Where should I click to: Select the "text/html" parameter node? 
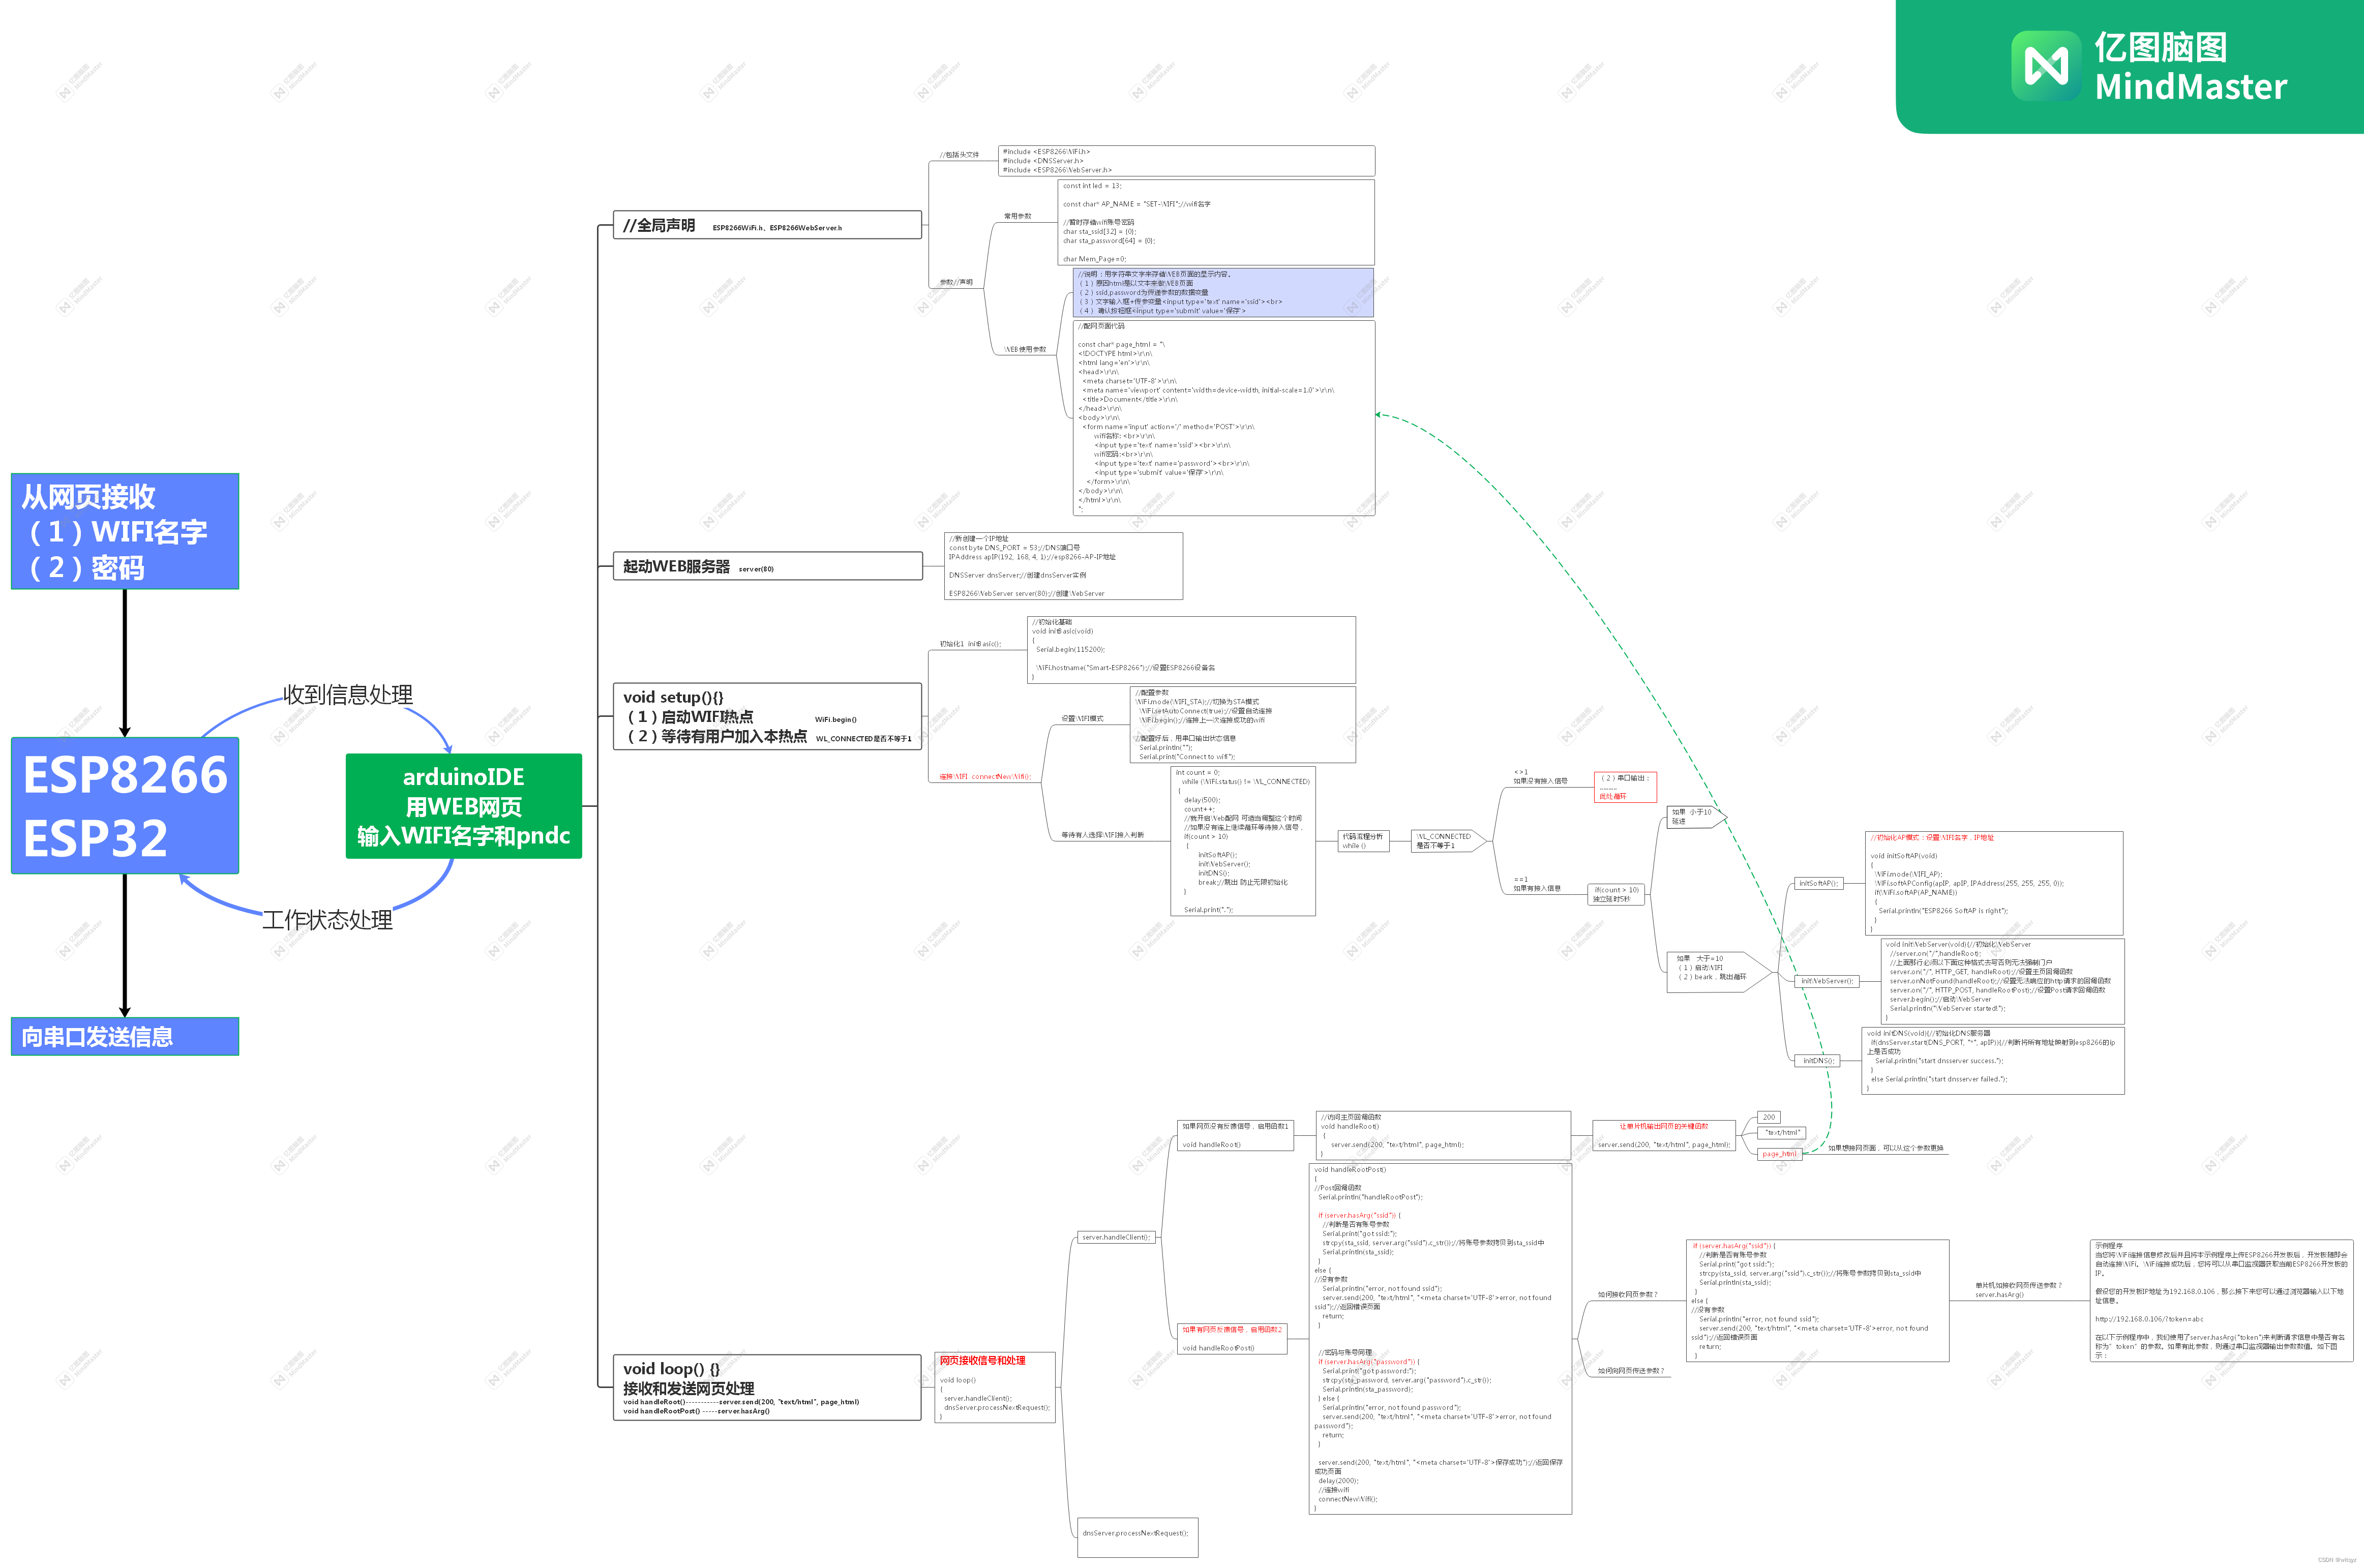pyautogui.click(x=1783, y=1133)
